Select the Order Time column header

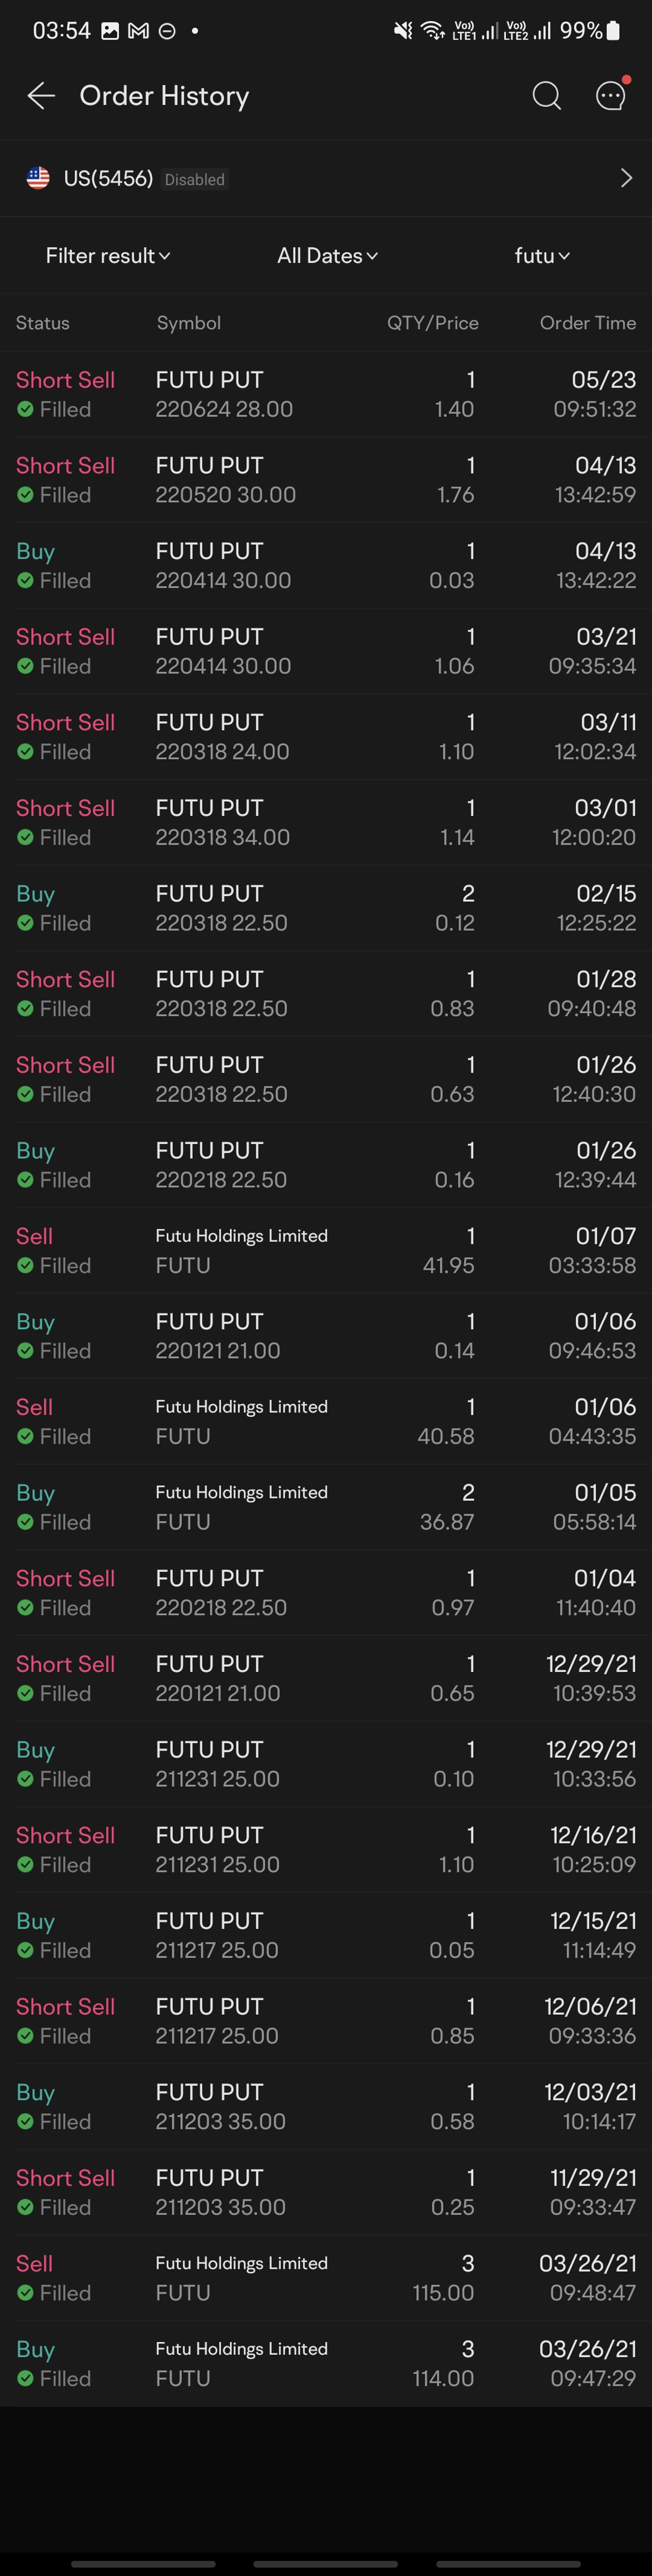(588, 323)
